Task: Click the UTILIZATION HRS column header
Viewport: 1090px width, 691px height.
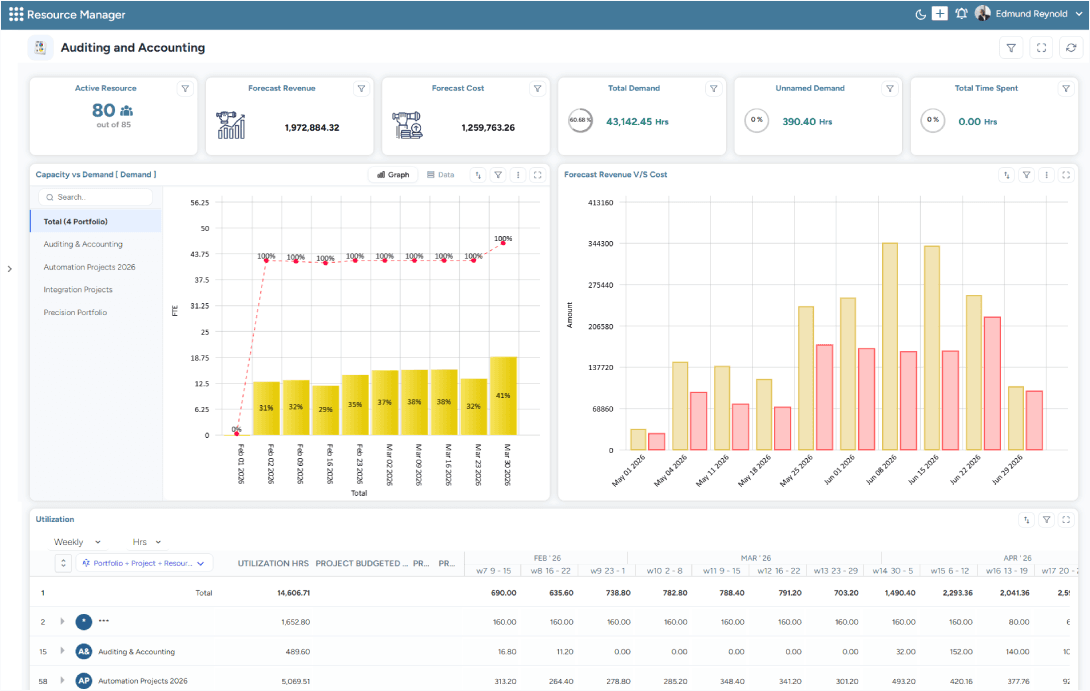Action: (x=273, y=564)
